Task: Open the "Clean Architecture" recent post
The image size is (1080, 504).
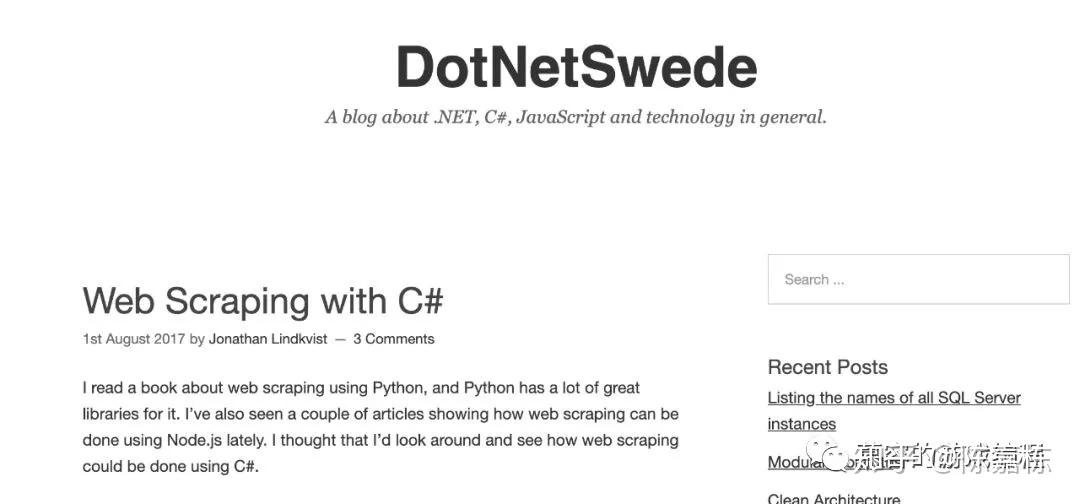Action: [x=833, y=498]
